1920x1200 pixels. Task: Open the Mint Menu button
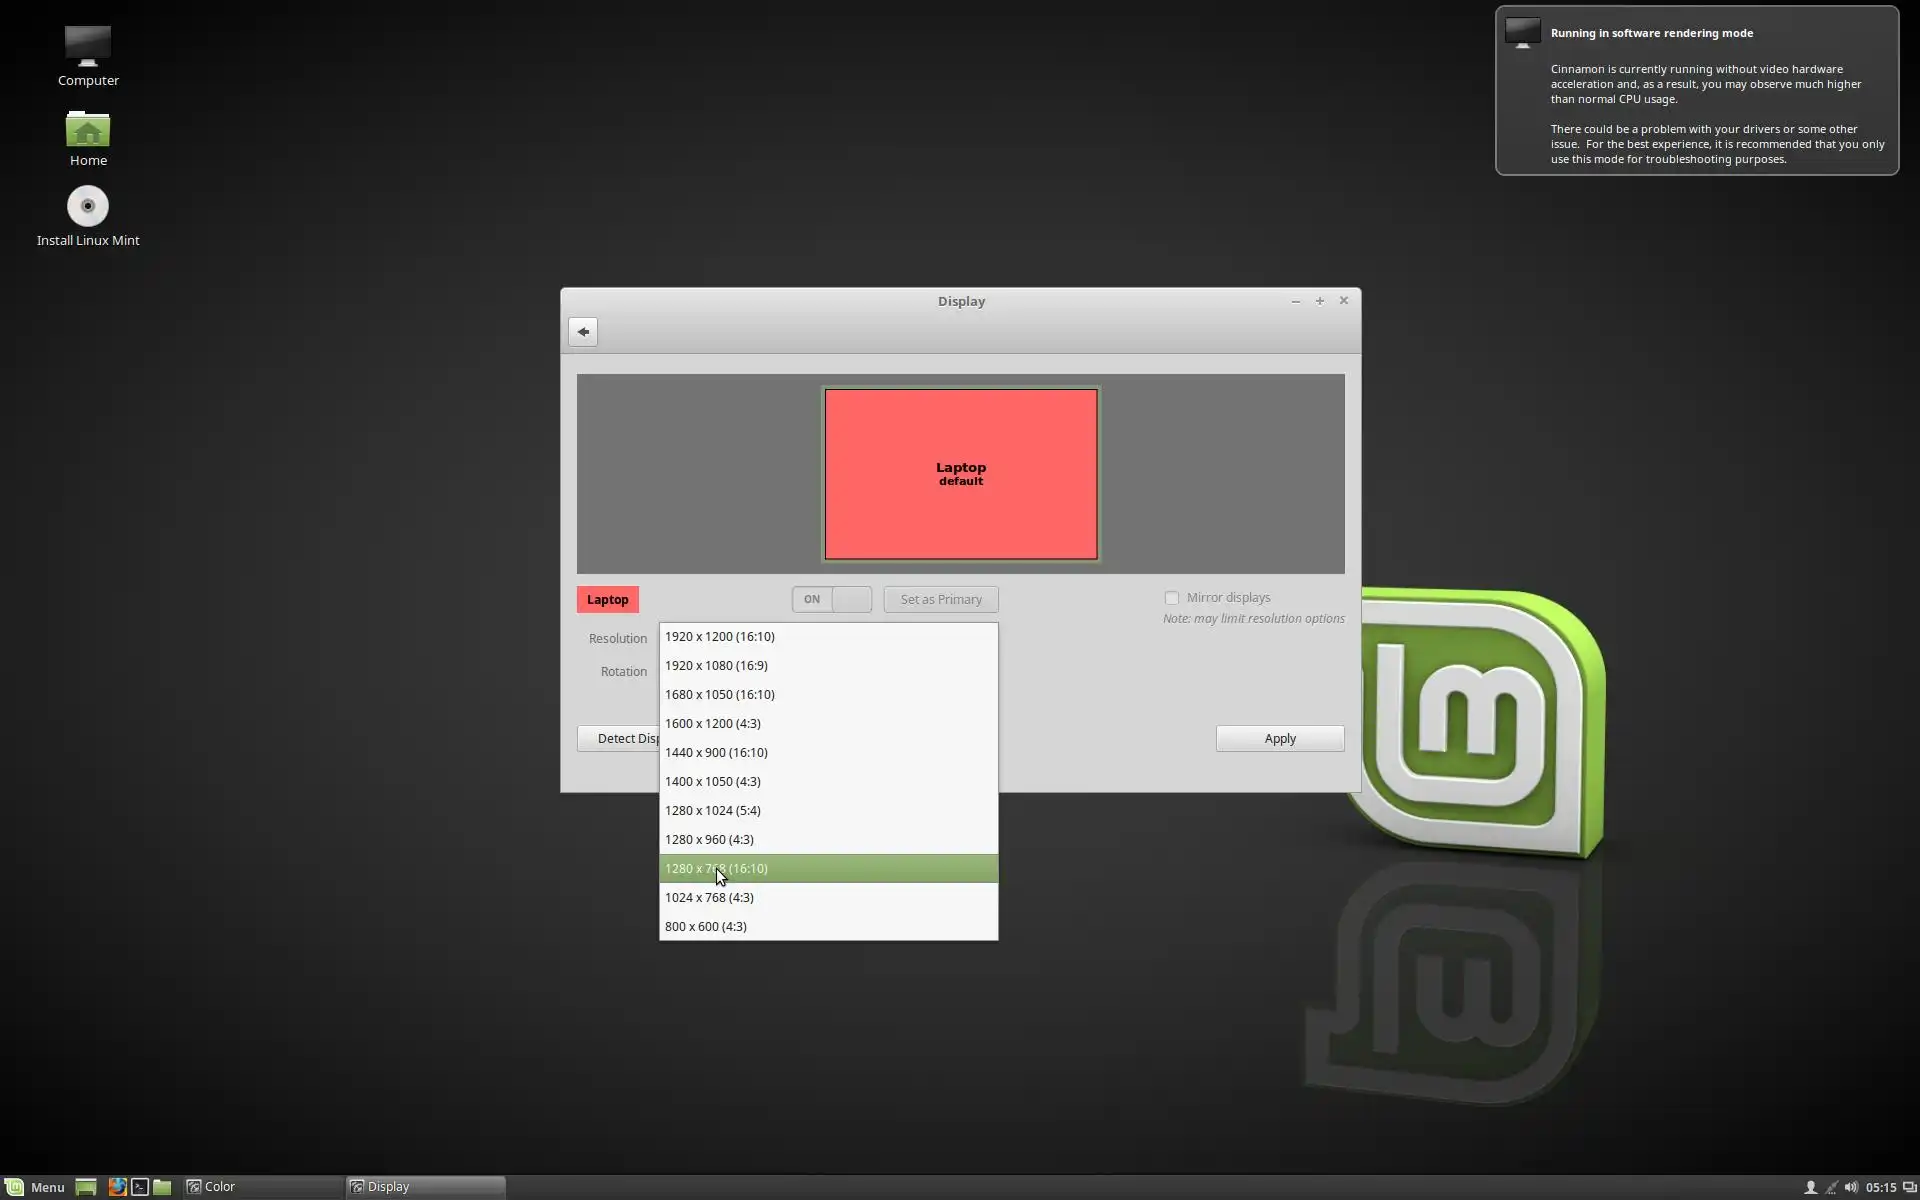(x=35, y=1187)
